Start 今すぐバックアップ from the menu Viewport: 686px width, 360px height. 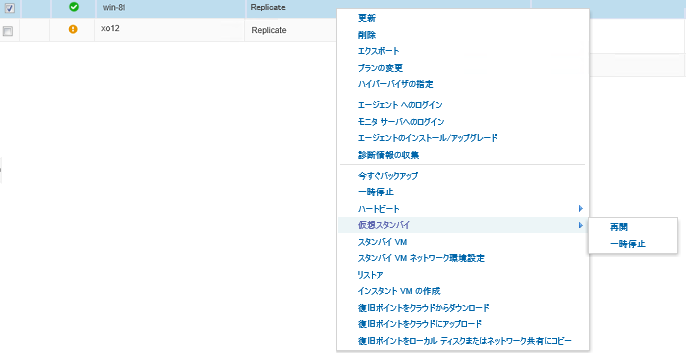(x=388, y=176)
